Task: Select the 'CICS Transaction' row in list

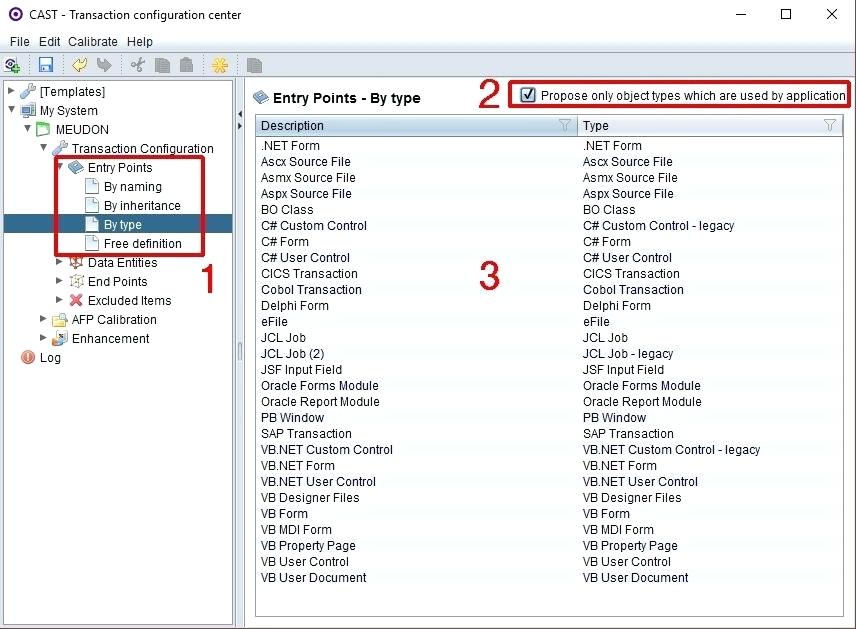Action: (309, 274)
